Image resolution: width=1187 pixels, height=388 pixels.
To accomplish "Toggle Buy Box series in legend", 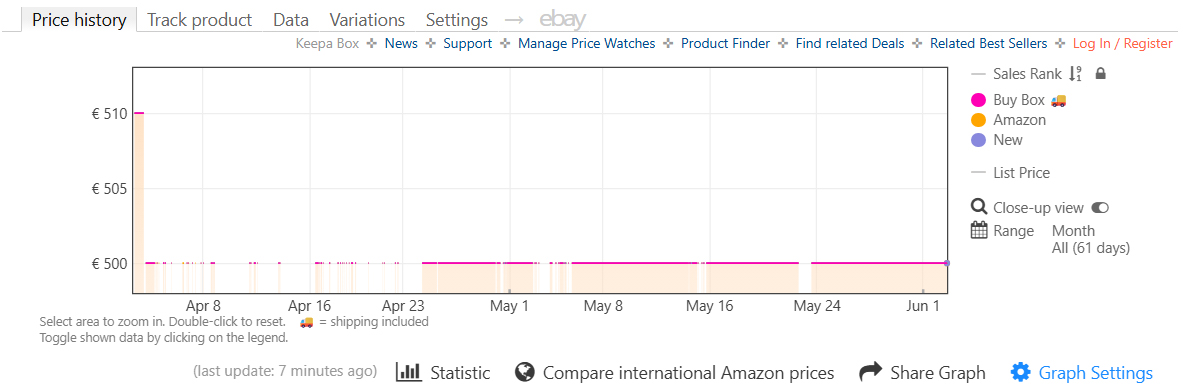I will click(1019, 100).
